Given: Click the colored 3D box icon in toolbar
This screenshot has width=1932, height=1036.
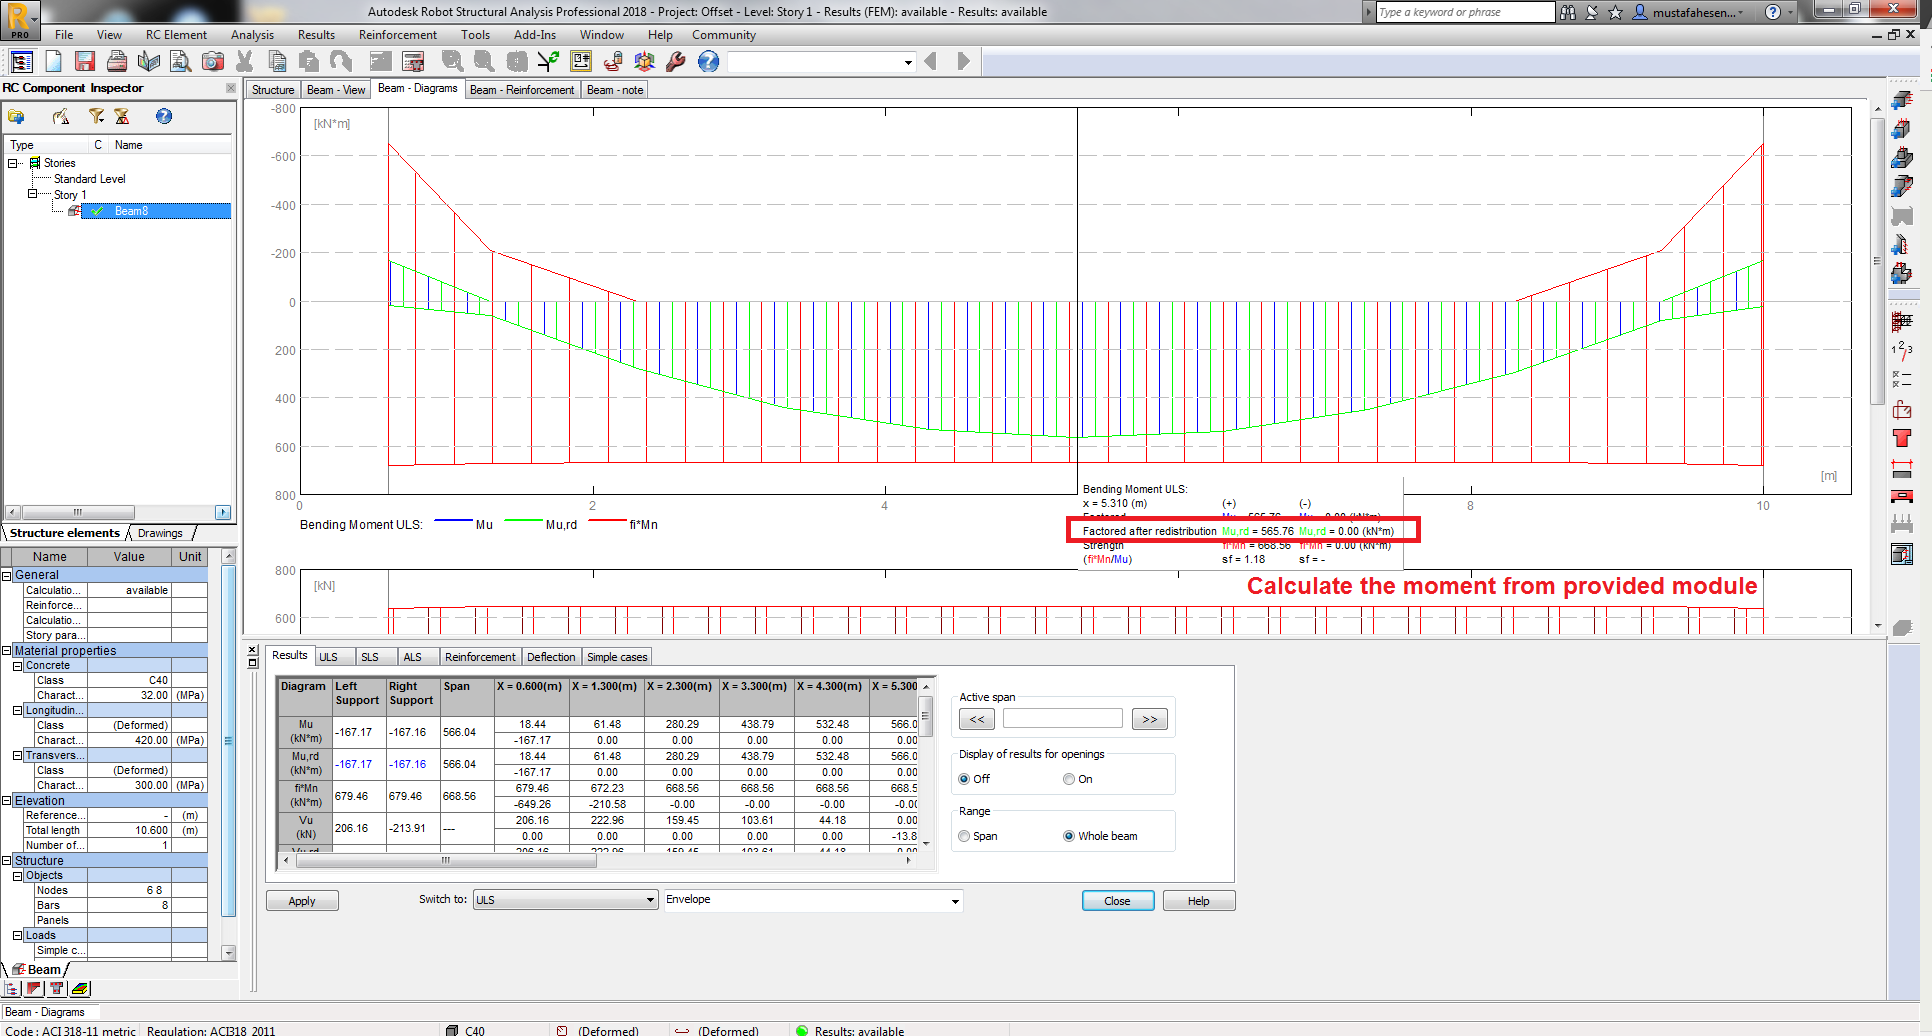Looking at the screenshot, I should 644,62.
